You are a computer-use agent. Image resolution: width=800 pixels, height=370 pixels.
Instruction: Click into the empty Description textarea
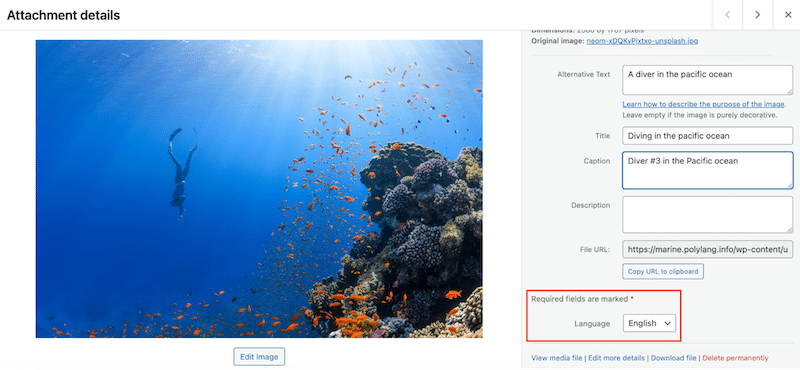pyautogui.click(x=708, y=214)
